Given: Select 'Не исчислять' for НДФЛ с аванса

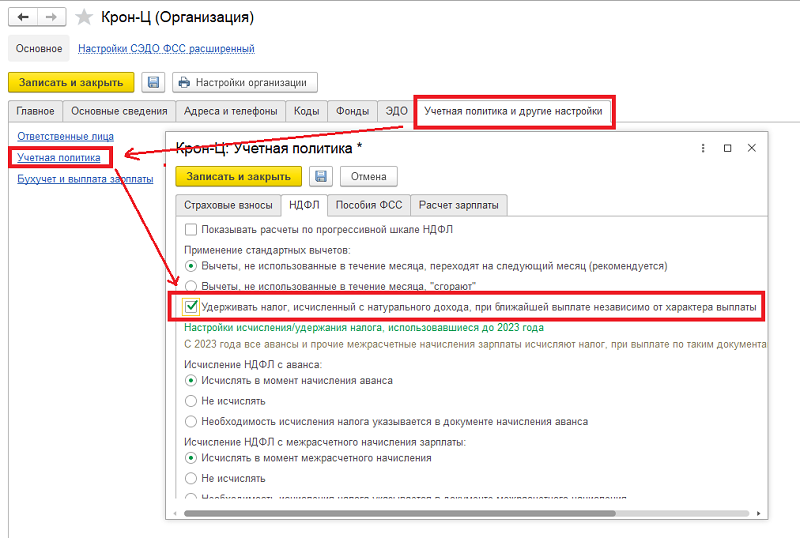Looking at the screenshot, I should point(192,401).
